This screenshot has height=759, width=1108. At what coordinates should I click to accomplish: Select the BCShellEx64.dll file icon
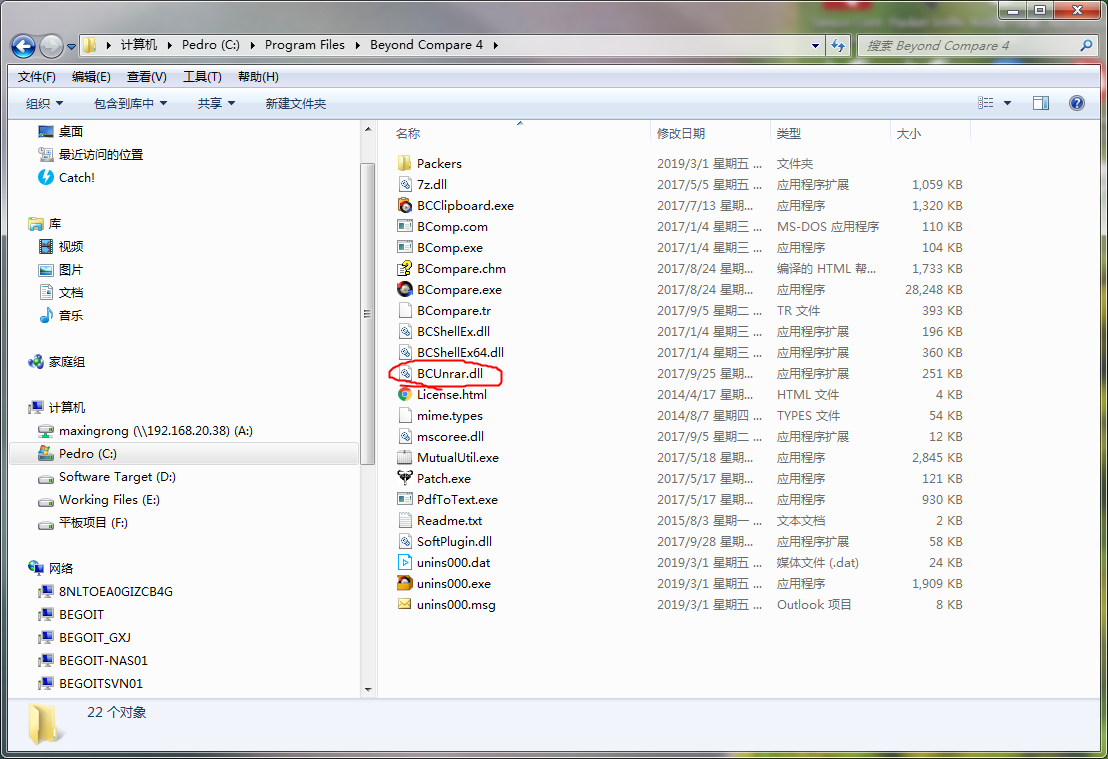point(405,352)
